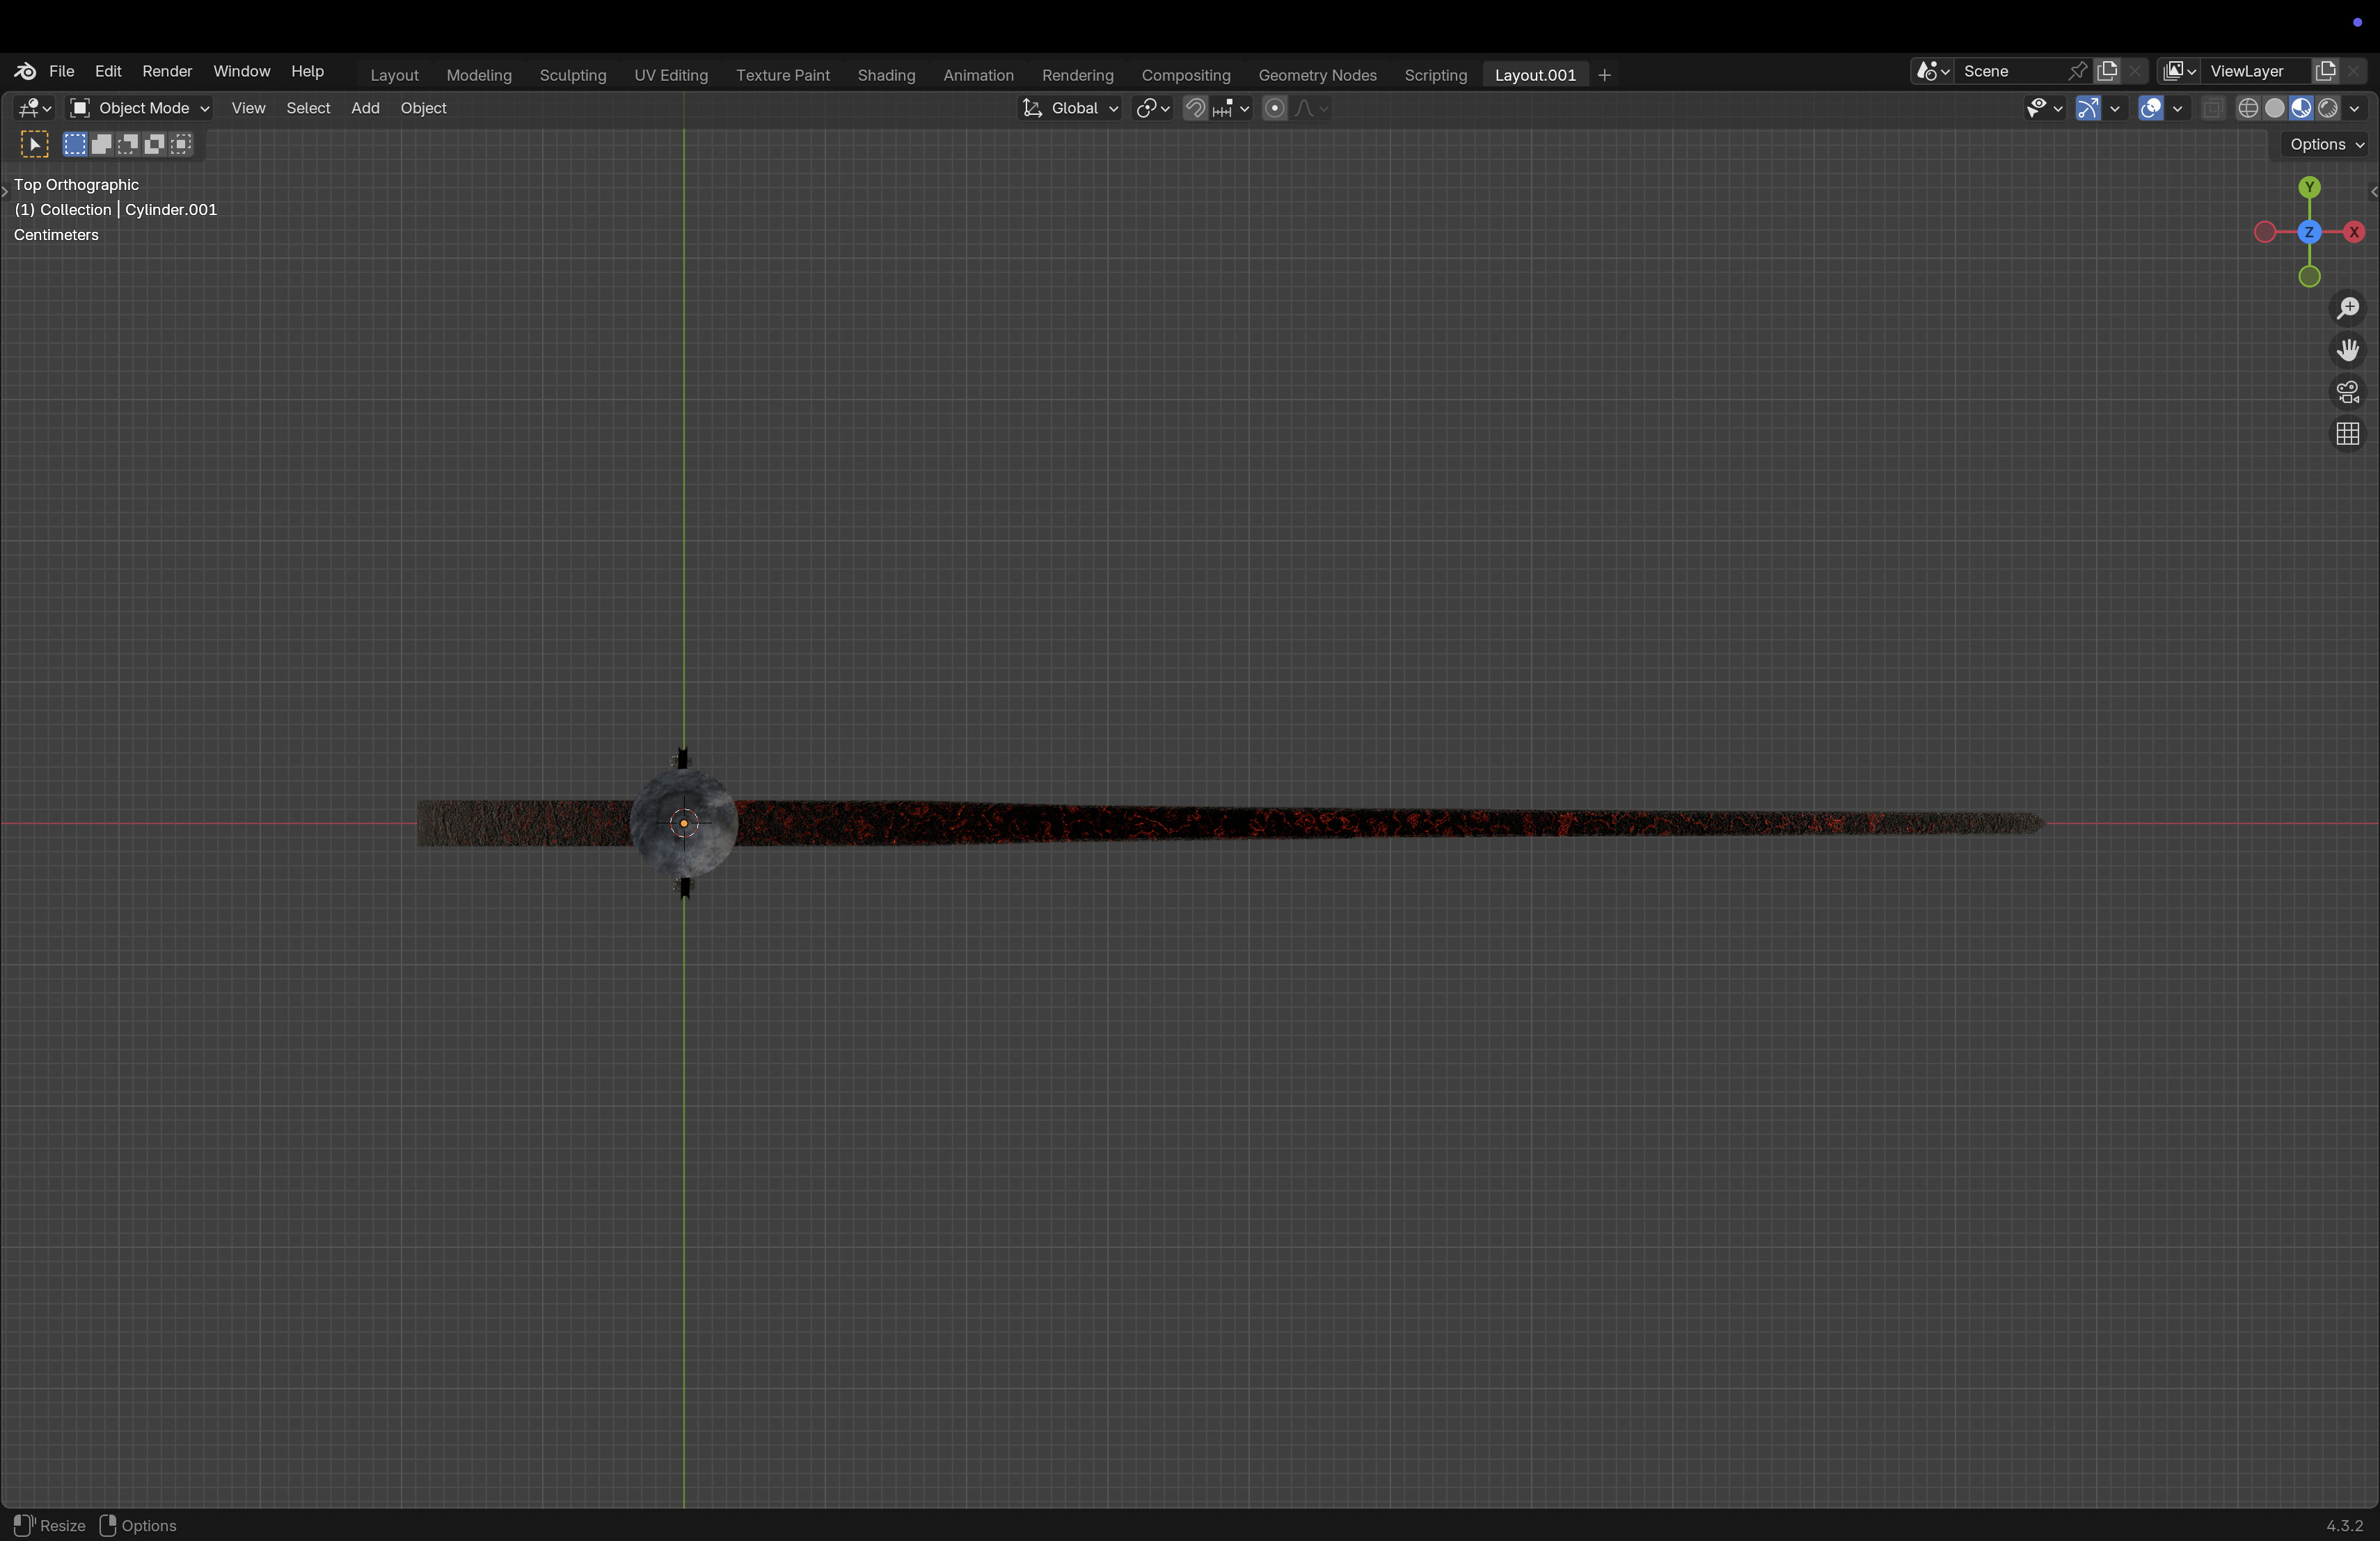Expand the sidebar with right-edge arrow
The image size is (2380, 1541).
click(x=2373, y=192)
